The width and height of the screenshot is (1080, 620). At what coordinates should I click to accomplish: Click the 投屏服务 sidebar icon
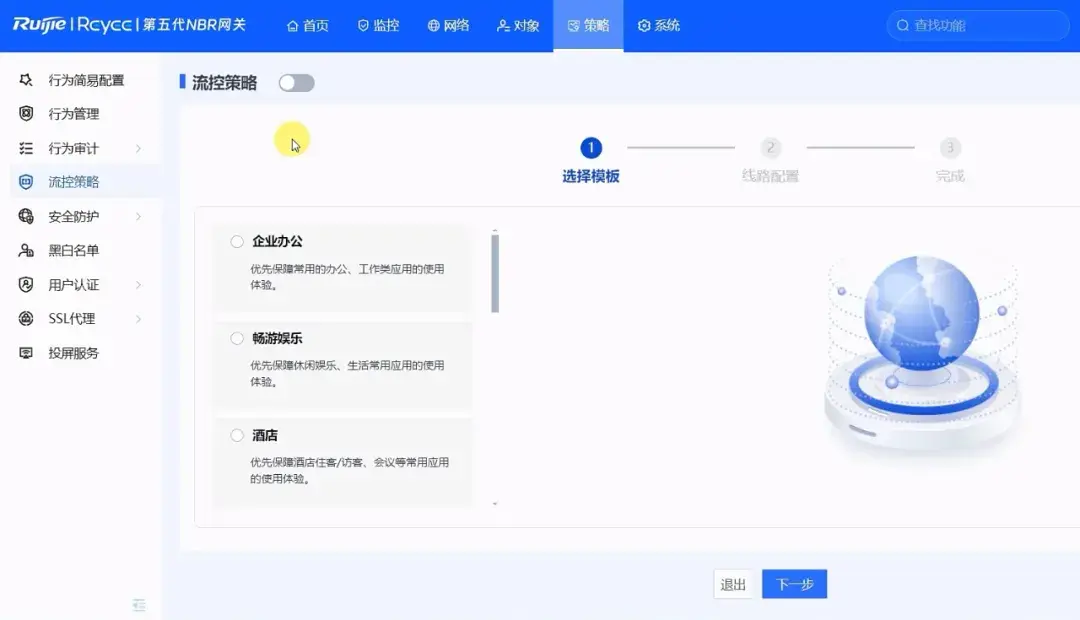(24, 352)
